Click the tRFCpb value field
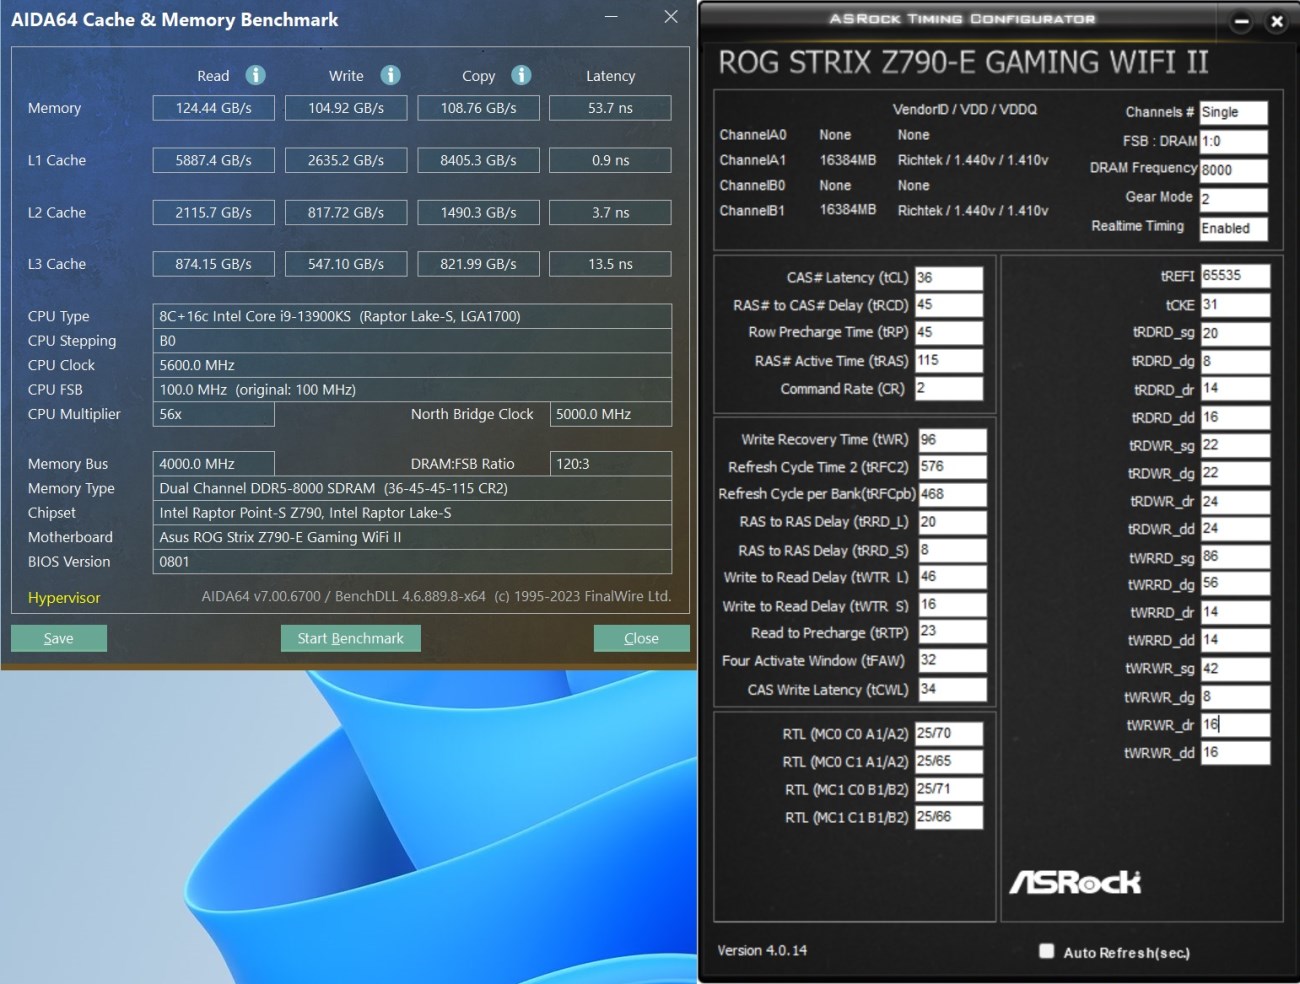The image size is (1300, 984). click(952, 494)
